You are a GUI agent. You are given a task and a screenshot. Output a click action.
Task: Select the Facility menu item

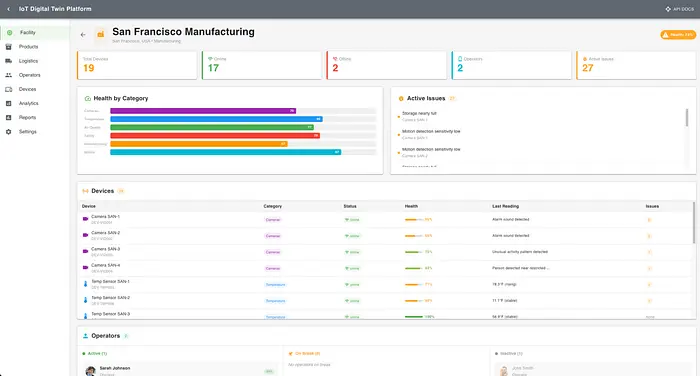[34, 33]
